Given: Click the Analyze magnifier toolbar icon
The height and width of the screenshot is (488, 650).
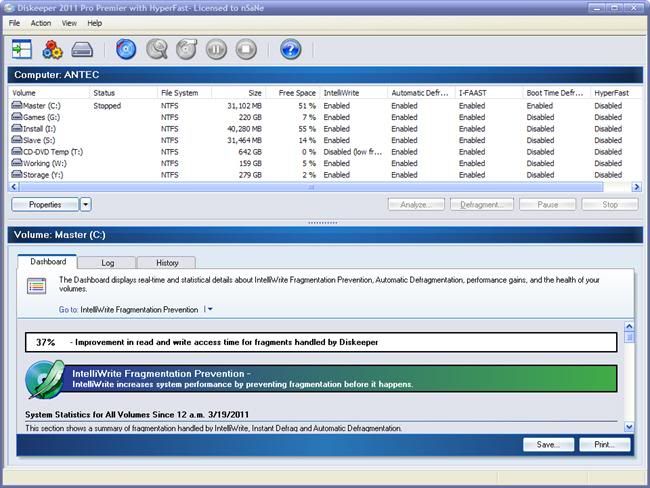Looking at the screenshot, I should coord(157,49).
